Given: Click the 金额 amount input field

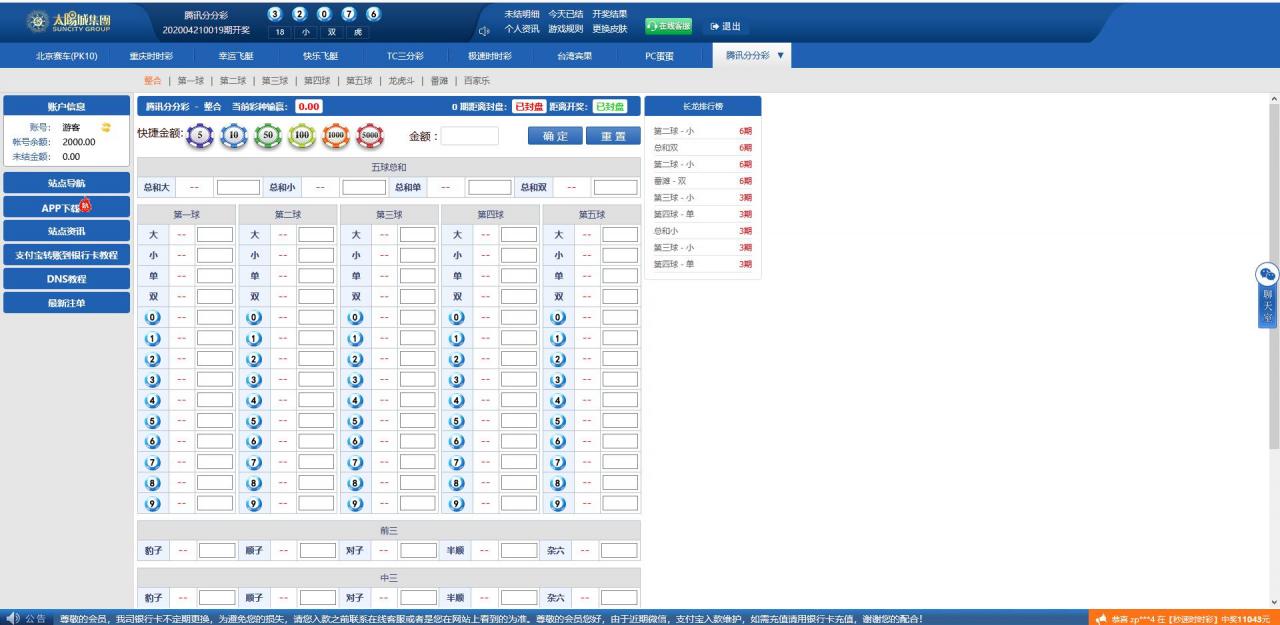Looking at the screenshot, I should [x=469, y=136].
